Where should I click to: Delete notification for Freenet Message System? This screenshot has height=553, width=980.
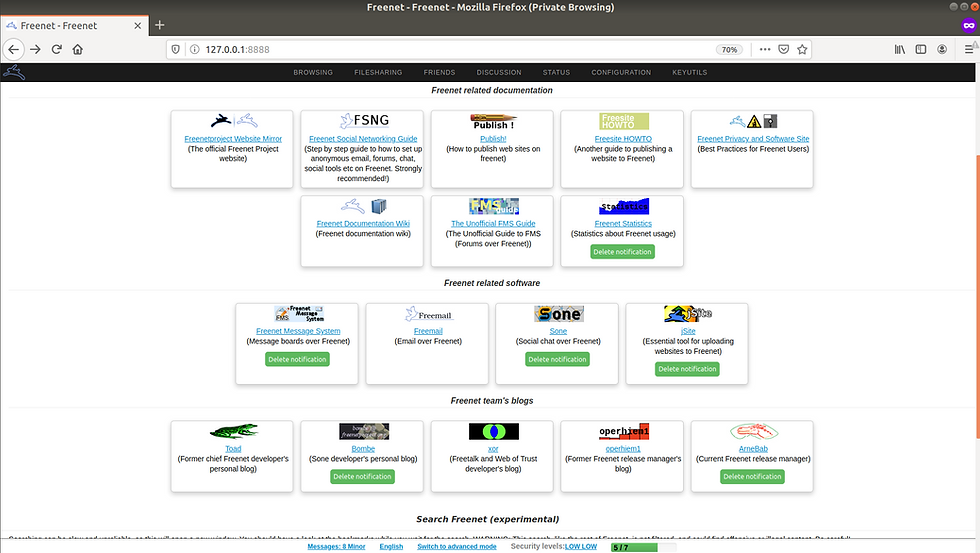[298, 359]
